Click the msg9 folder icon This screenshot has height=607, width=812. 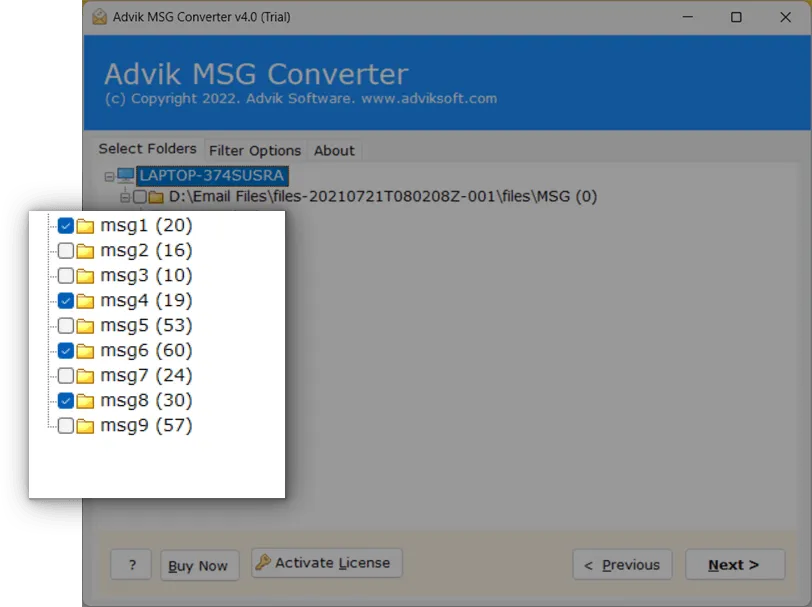85,426
